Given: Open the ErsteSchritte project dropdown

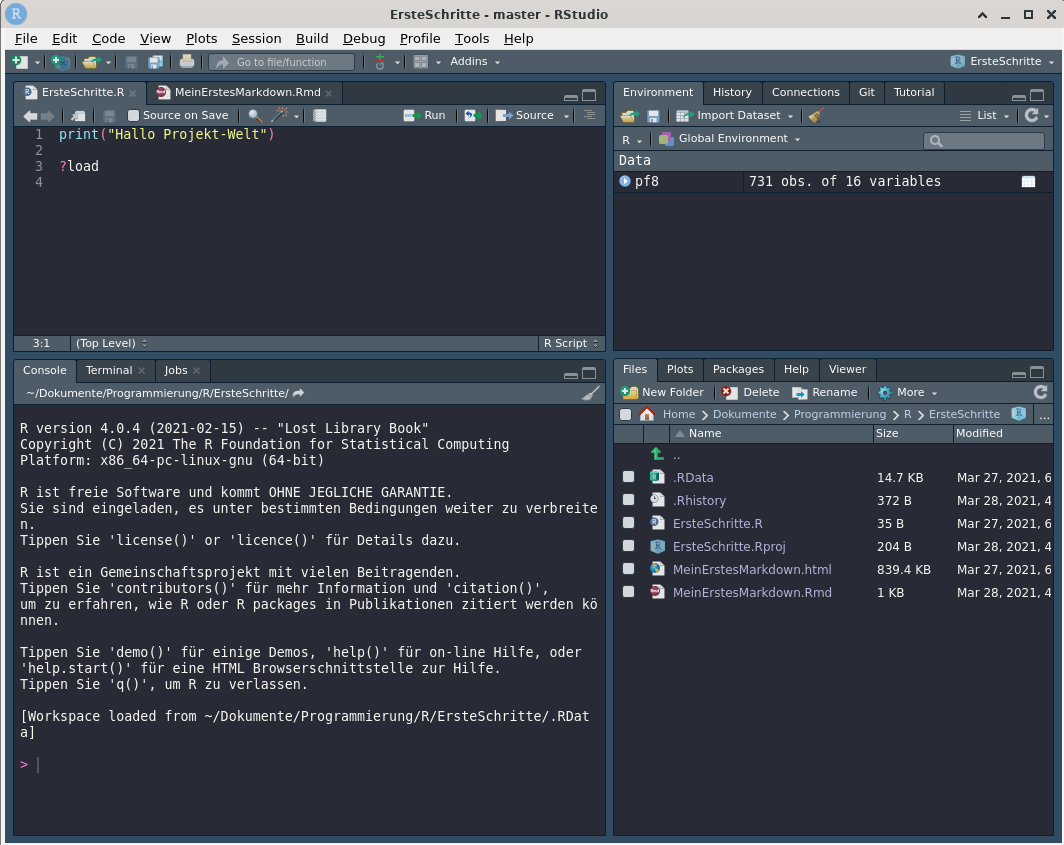Looking at the screenshot, I should [x=1003, y=62].
